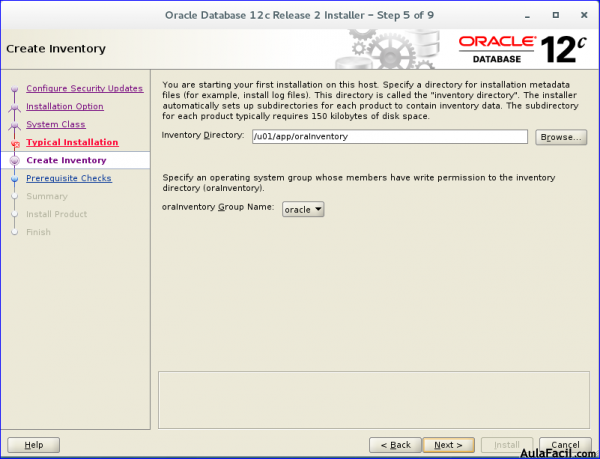Click the Configure Security Updates step marker

click(15, 89)
